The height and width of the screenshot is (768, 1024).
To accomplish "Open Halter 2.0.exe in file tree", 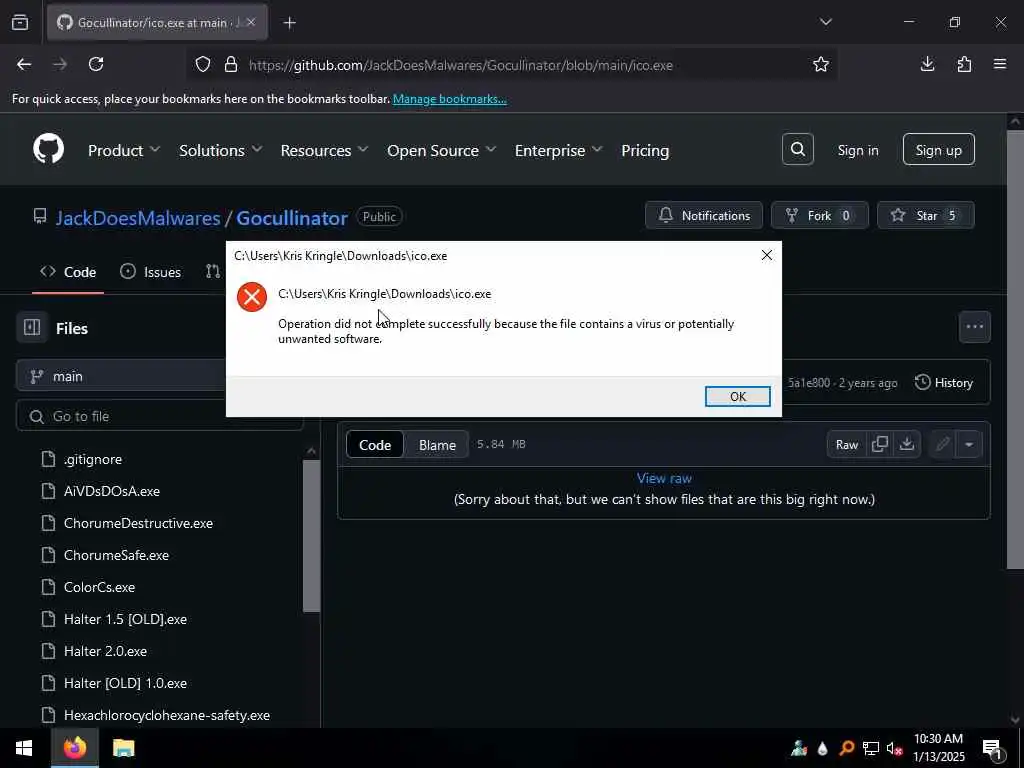I will tap(105, 651).
